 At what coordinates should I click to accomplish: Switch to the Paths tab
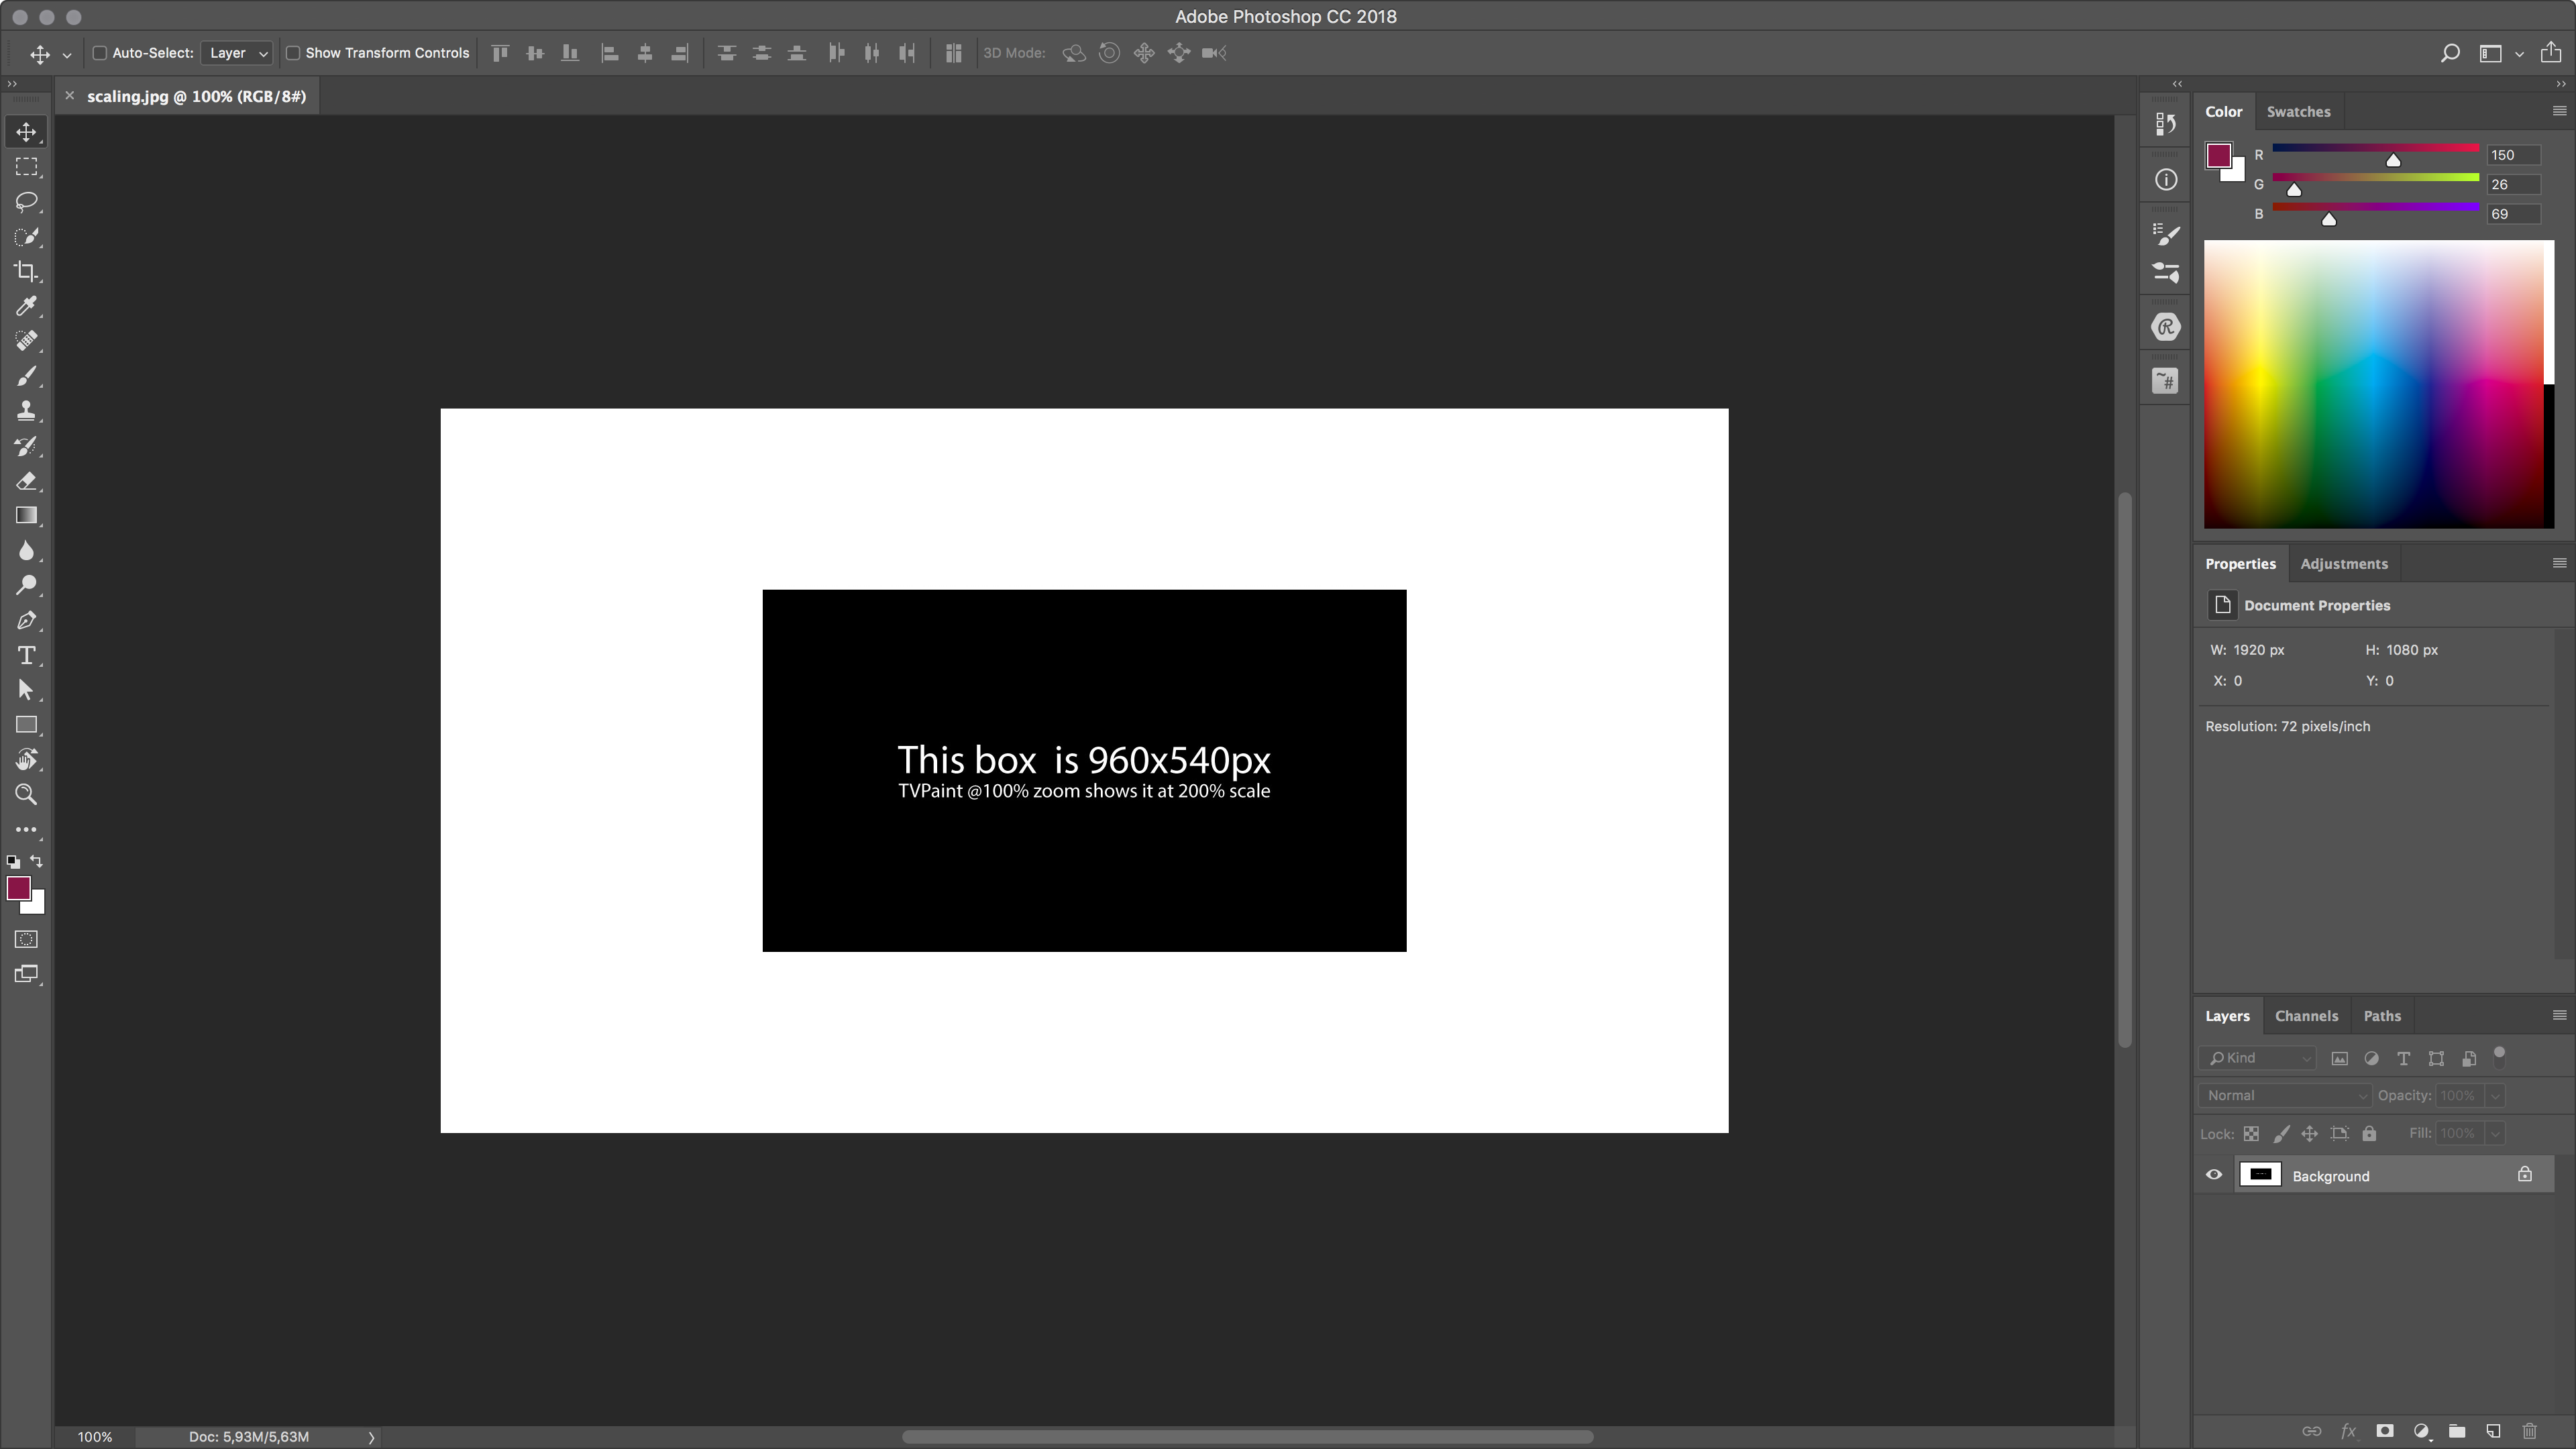click(x=2382, y=1016)
